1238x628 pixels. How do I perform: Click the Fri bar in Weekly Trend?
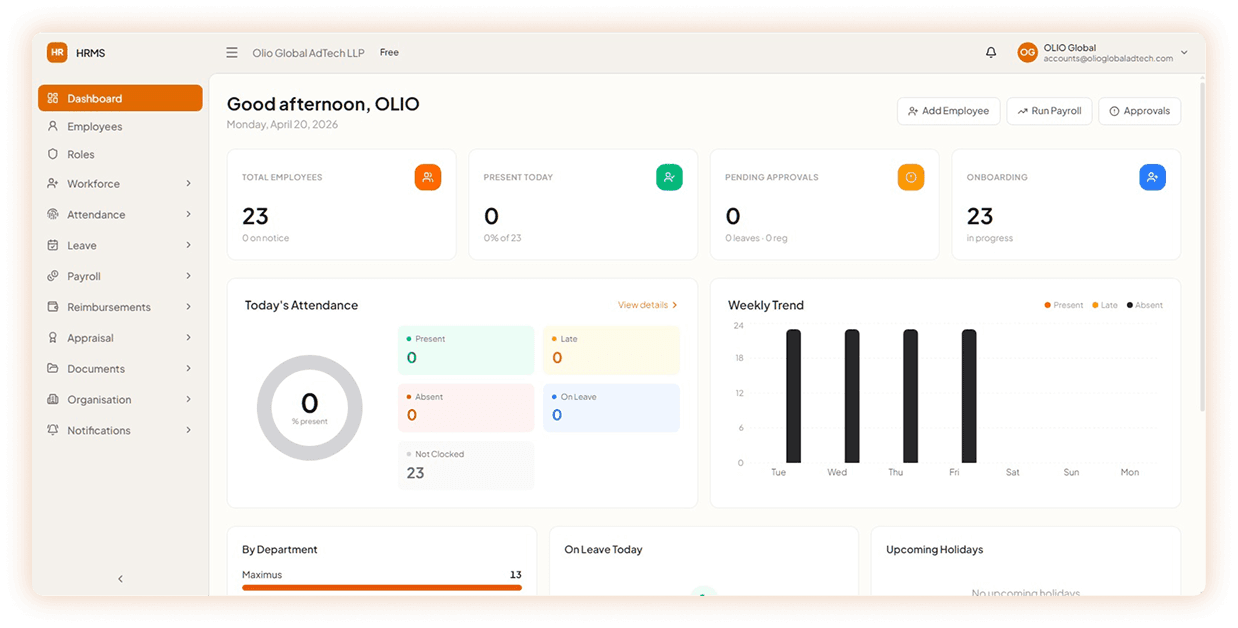point(969,396)
